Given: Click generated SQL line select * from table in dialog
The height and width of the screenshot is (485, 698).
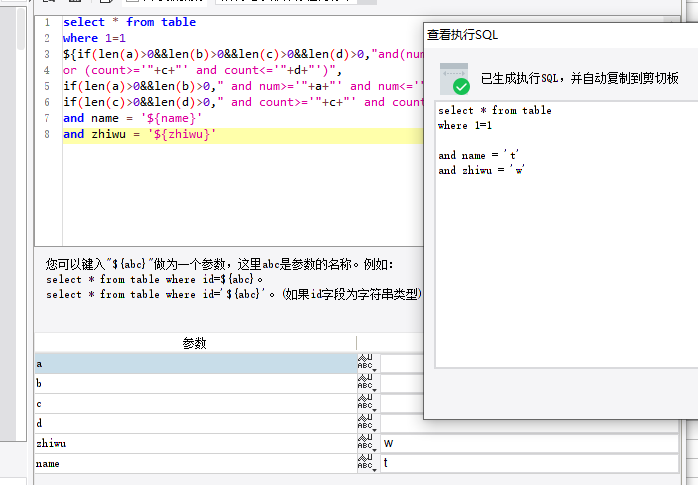Looking at the screenshot, I should pyautogui.click(x=495, y=110).
